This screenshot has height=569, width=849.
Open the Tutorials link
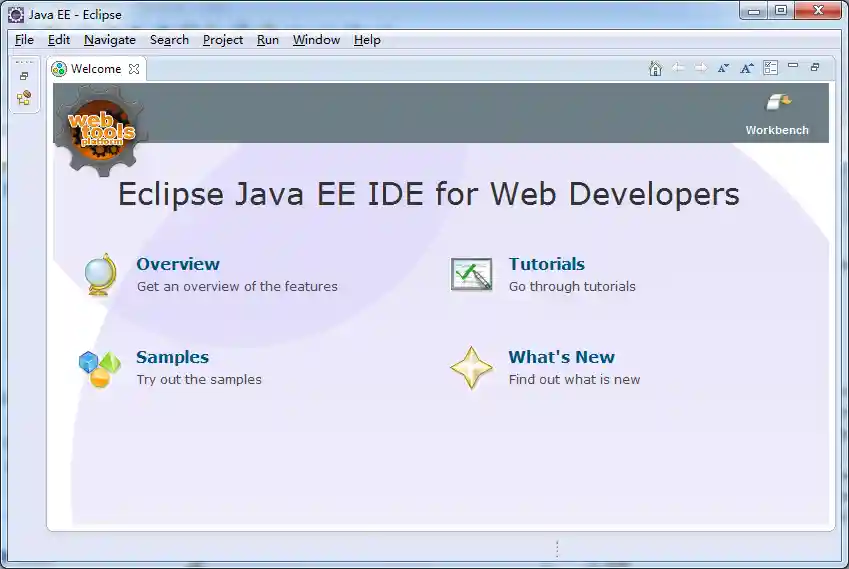[x=547, y=264]
